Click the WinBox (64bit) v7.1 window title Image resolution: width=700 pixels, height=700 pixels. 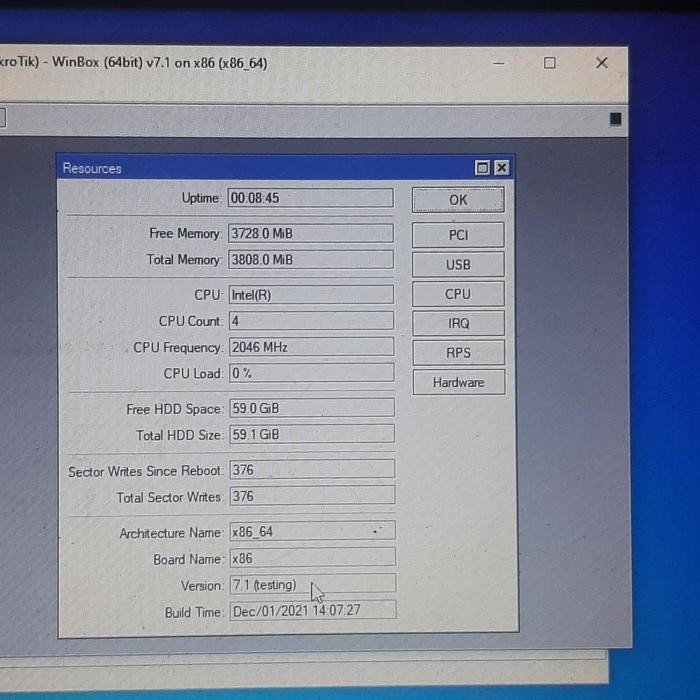click(x=159, y=62)
